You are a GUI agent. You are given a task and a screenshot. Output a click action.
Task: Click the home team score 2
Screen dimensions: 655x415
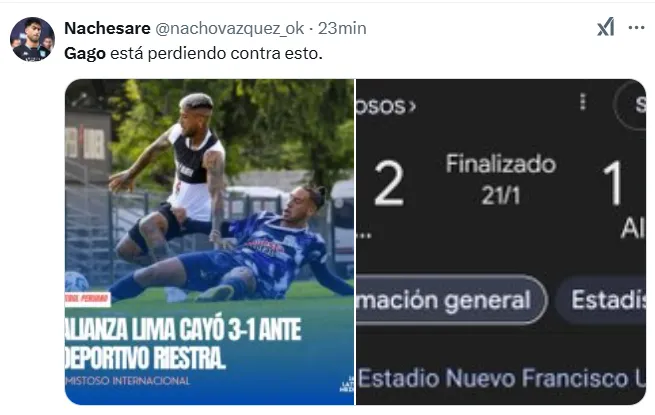[x=389, y=183]
